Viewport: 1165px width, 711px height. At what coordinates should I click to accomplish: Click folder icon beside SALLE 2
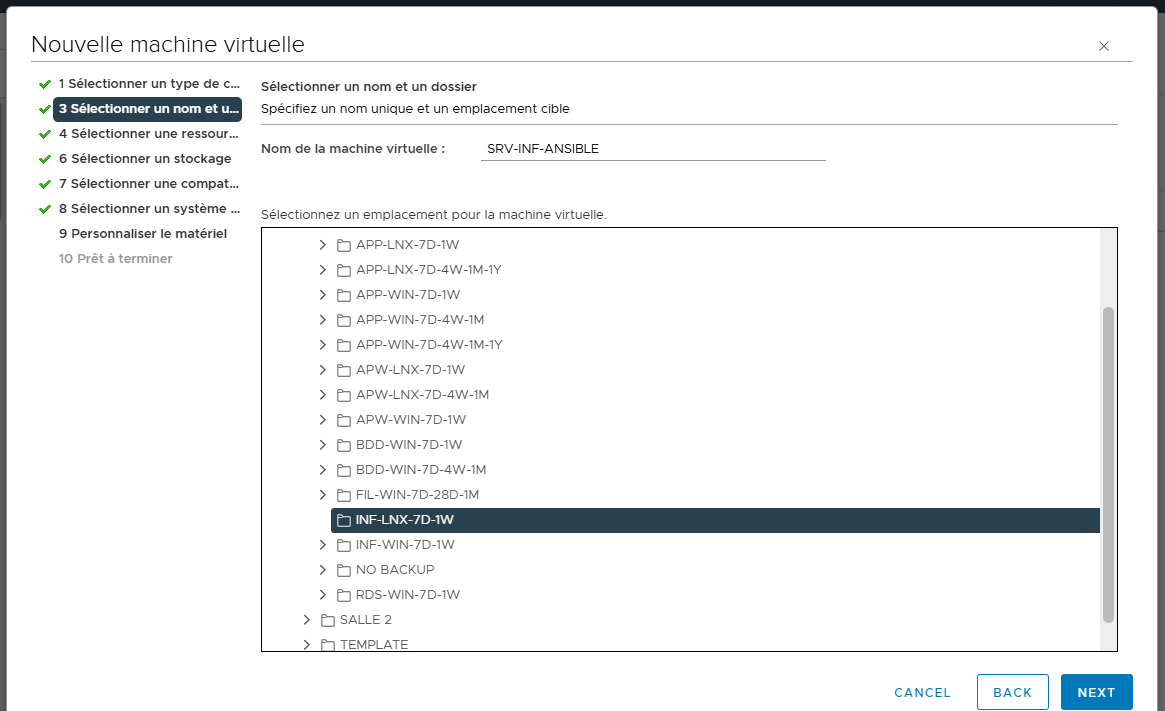pyautogui.click(x=328, y=620)
